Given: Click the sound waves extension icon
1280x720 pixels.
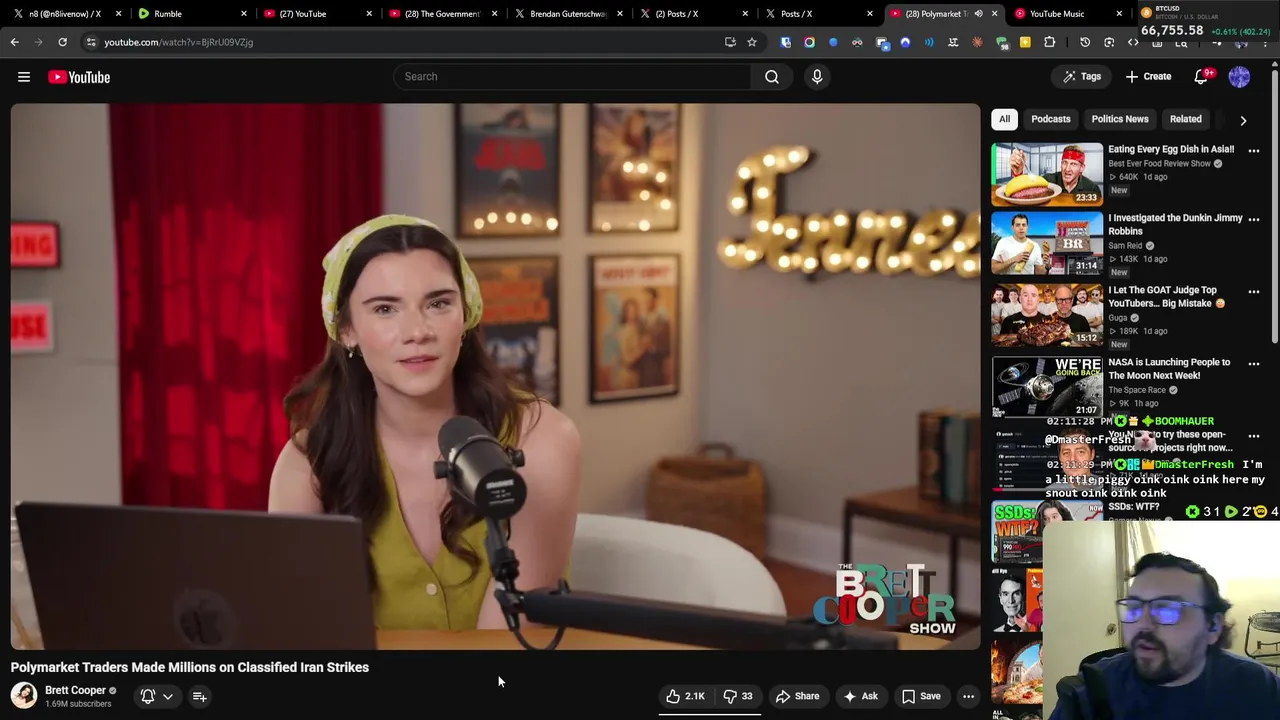Looking at the screenshot, I should (929, 42).
